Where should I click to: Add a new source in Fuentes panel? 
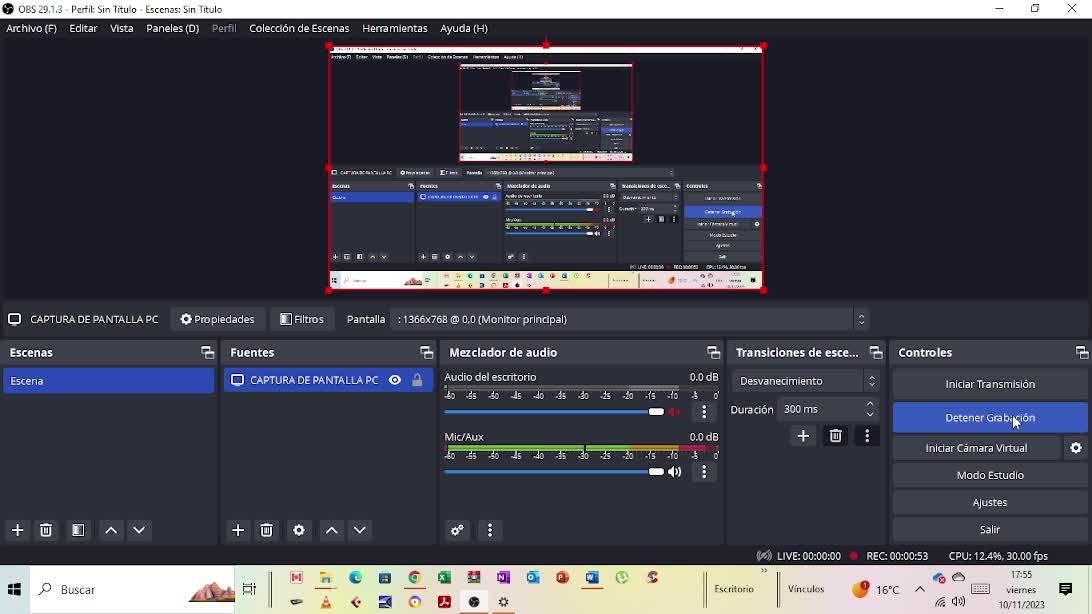238,531
